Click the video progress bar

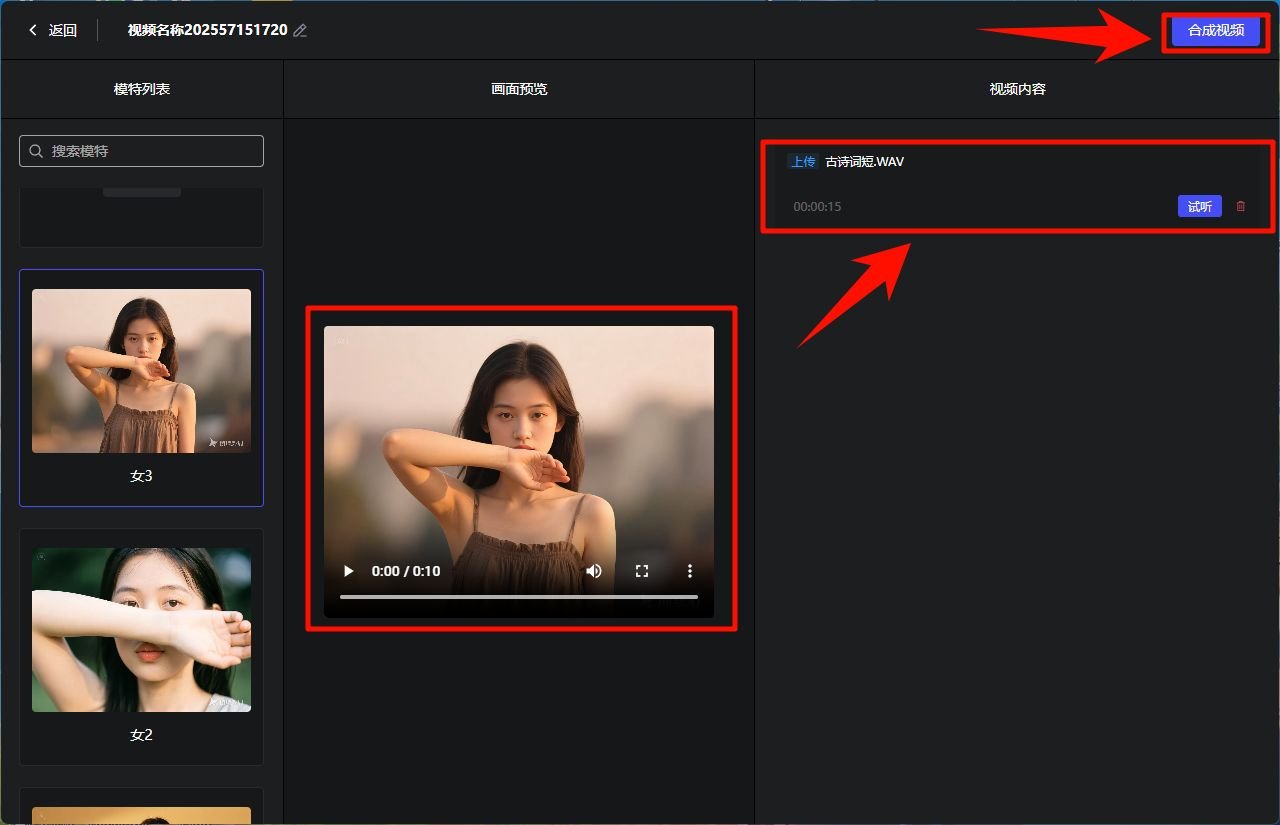(519, 598)
